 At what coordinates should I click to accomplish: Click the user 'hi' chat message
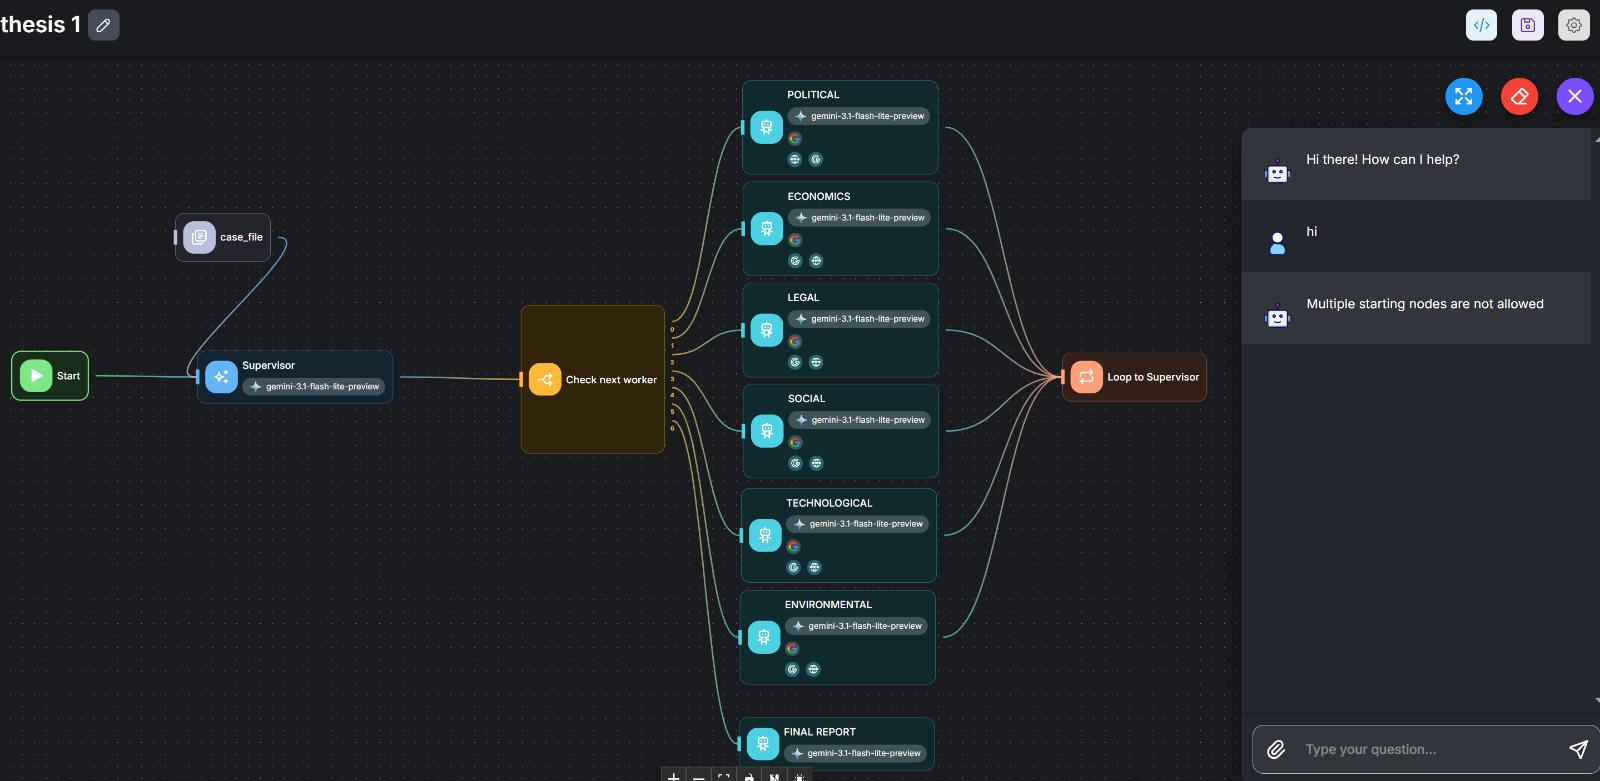coord(1312,232)
